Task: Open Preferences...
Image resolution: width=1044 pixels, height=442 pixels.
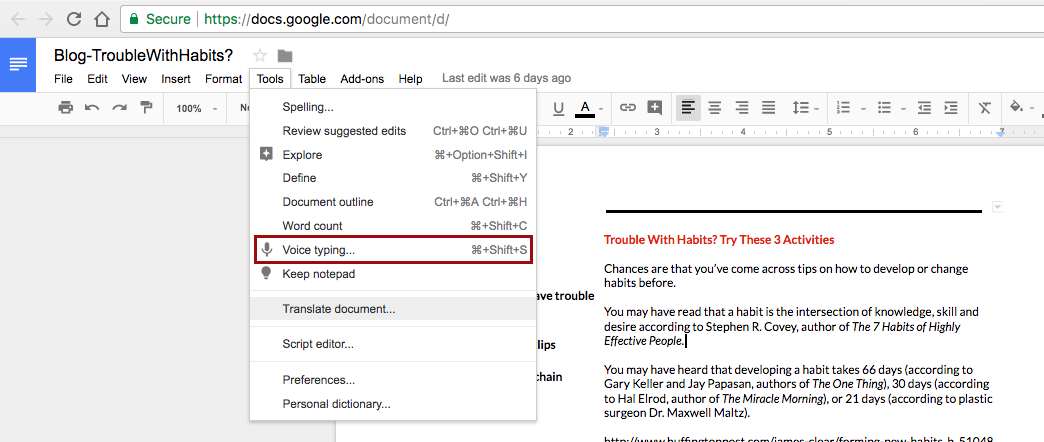Action: pyautogui.click(x=393, y=380)
